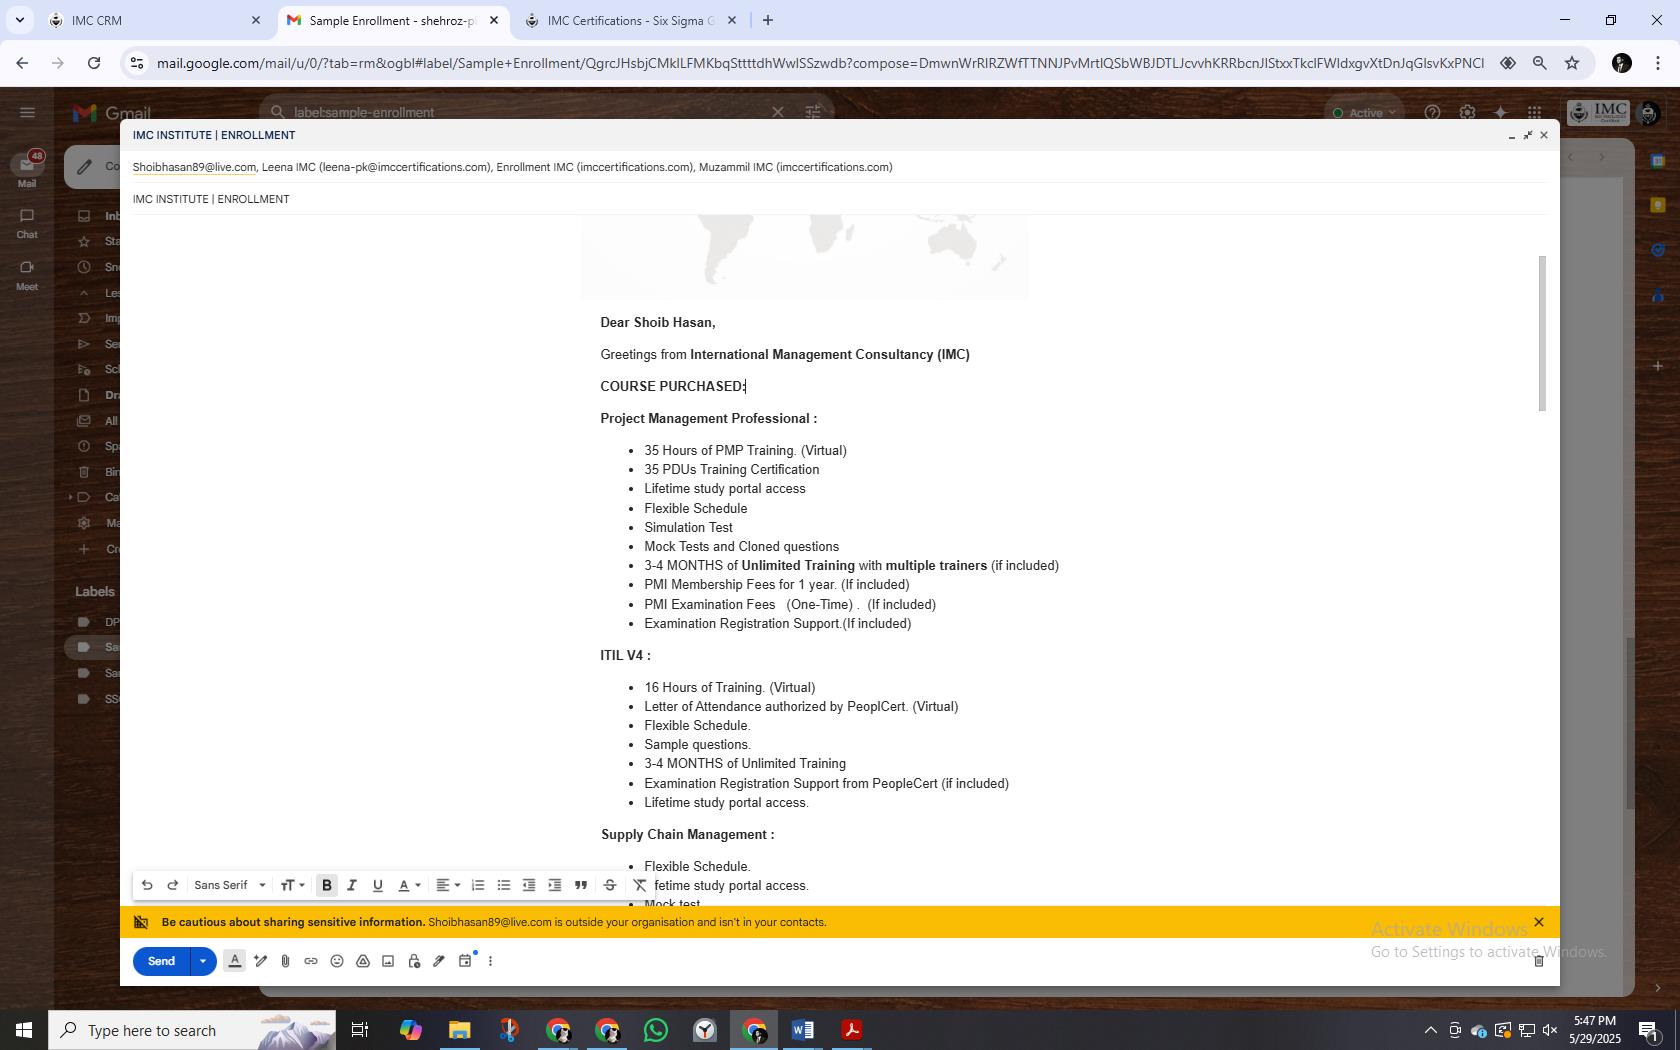1680x1050 pixels.
Task: Click the calendar scheduling icon in compose
Action: coord(465,961)
